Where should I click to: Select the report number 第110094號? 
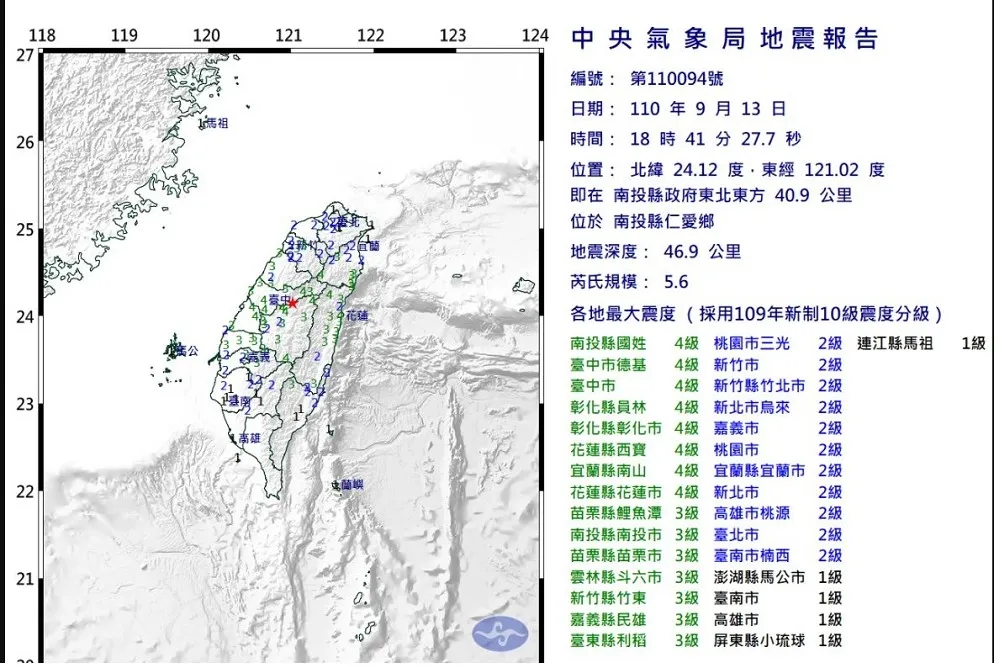tap(677, 79)
